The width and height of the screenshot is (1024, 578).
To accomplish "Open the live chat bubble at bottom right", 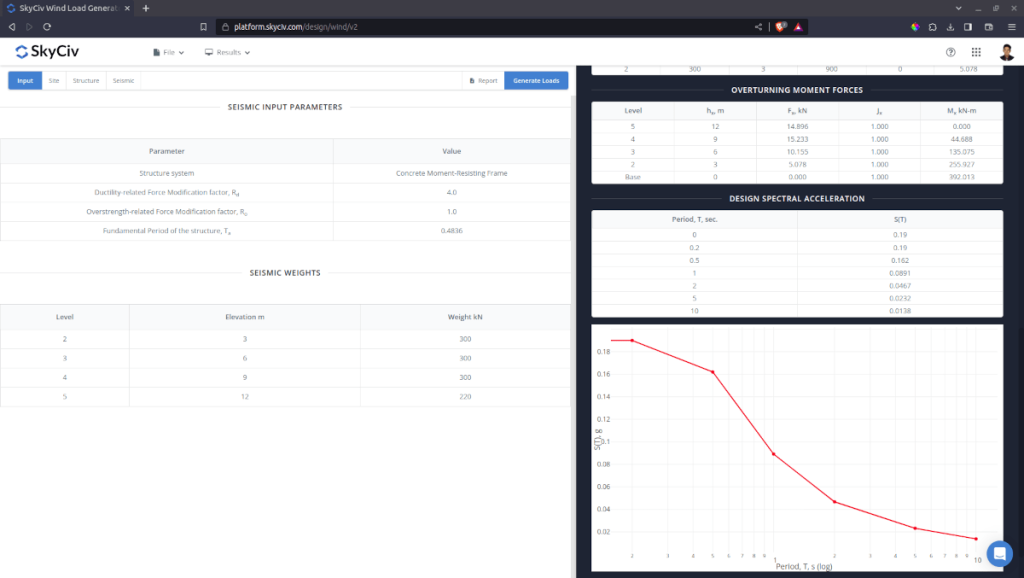I will (999, 553).
